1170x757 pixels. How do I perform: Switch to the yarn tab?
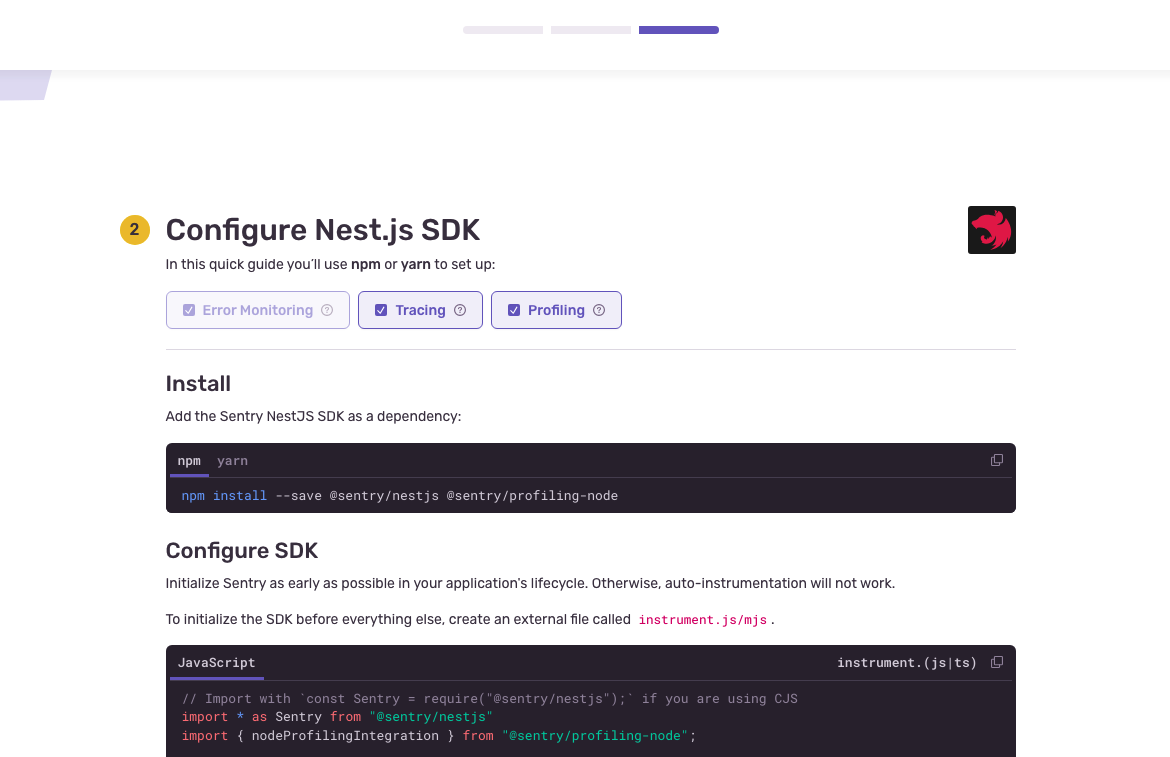coord(232,461)
